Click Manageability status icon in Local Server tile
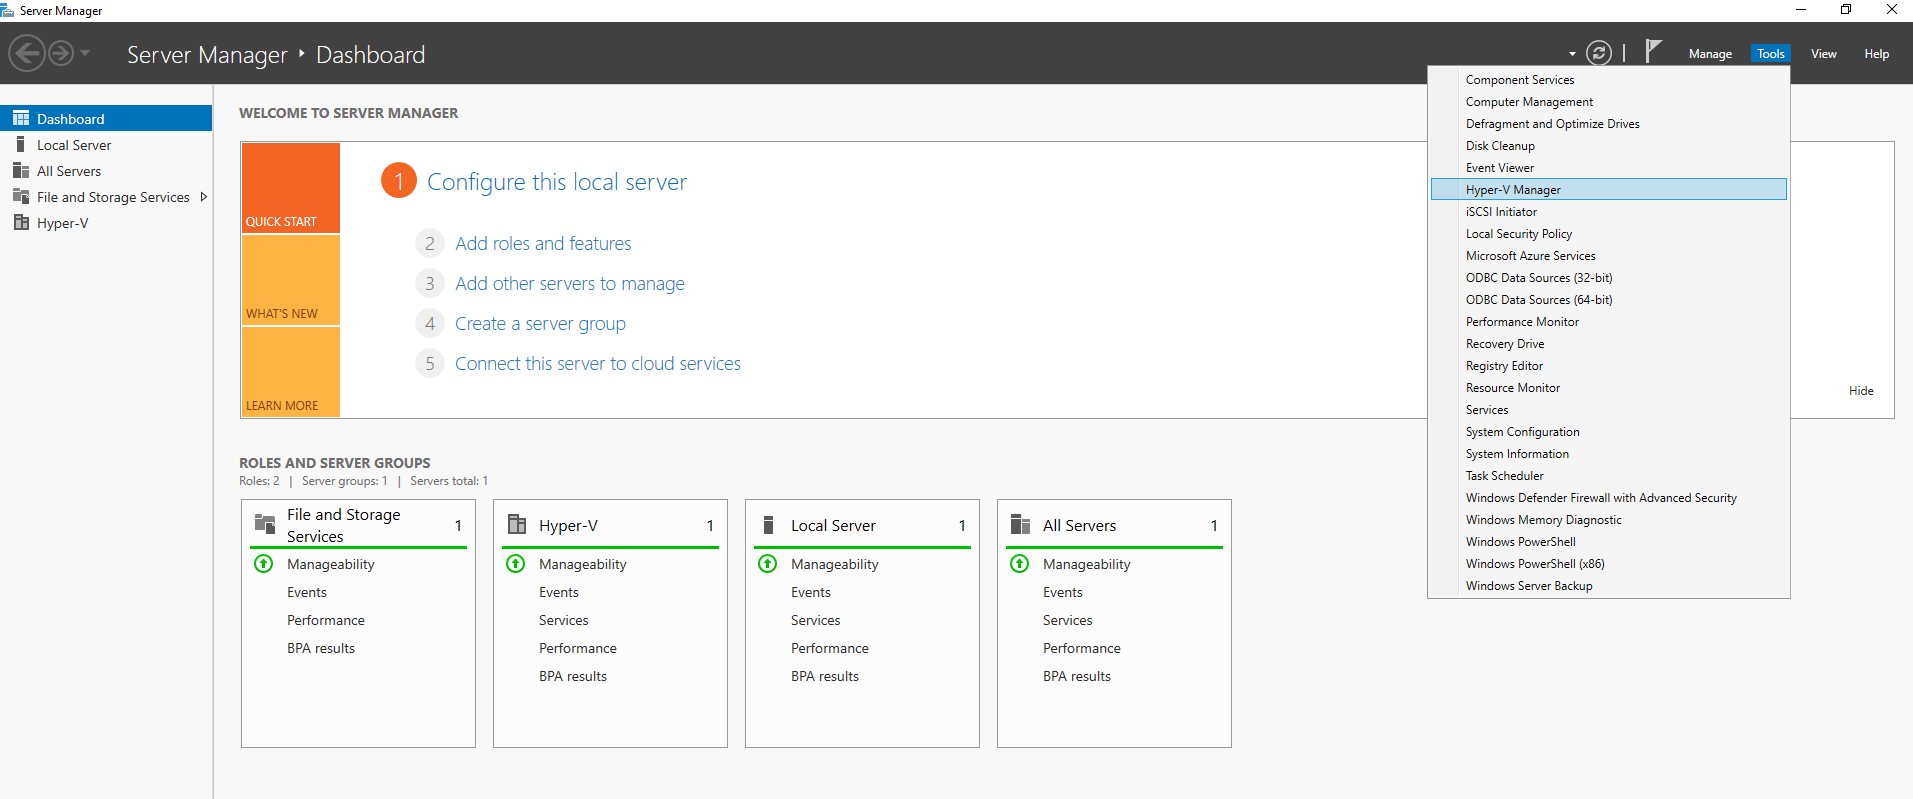Screen dimensions: 1913x799 768,564
